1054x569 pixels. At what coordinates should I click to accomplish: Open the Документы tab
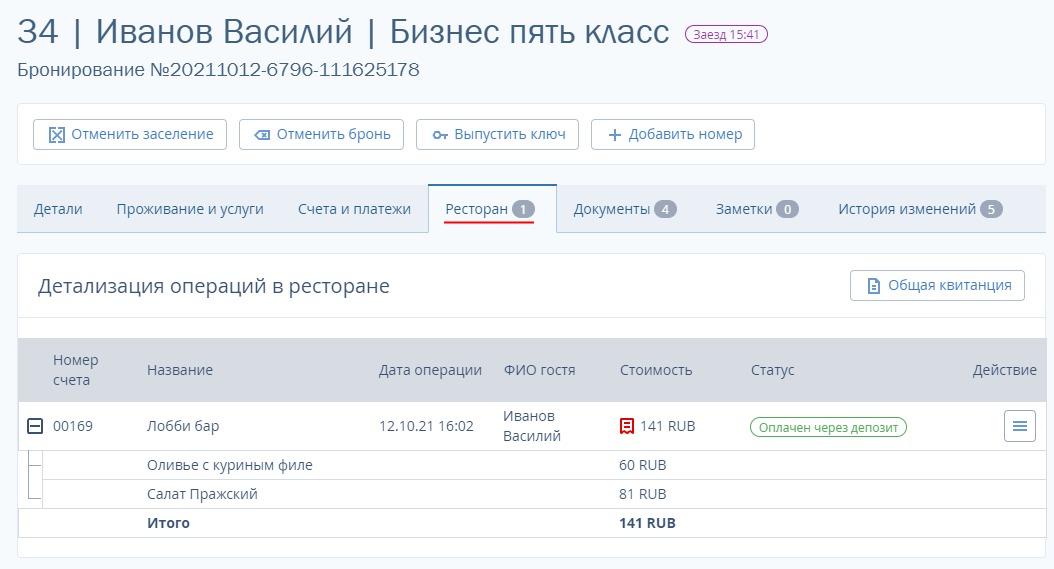point(624,209)
